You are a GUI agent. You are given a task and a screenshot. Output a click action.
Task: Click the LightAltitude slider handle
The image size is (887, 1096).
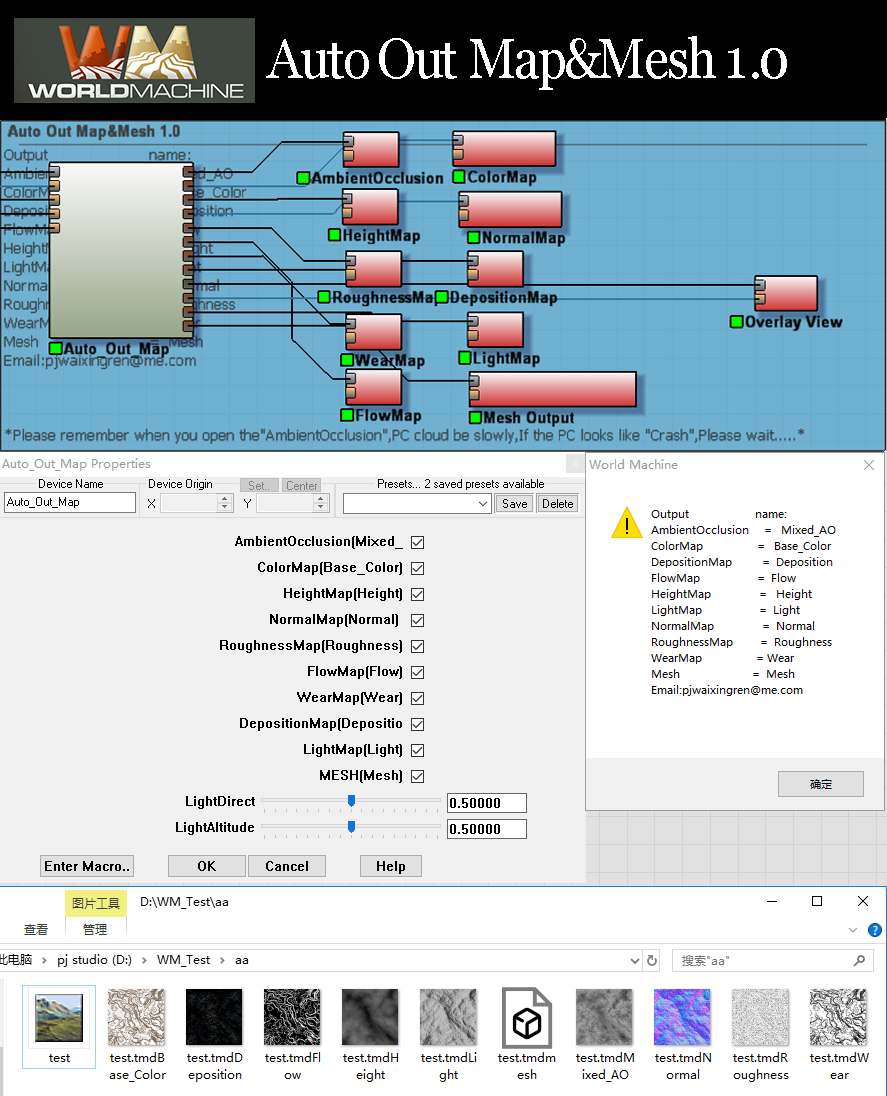click(352, 827)
